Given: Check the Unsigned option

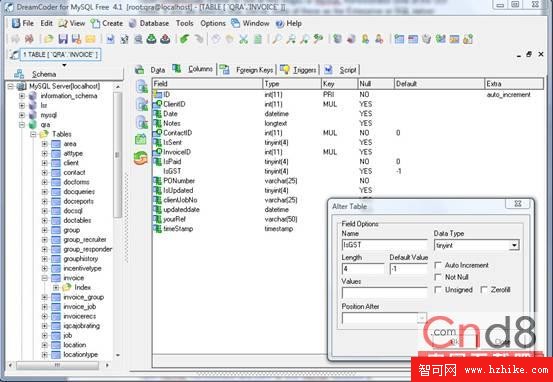Looking at the screenshot, I should click(x=438, y=290).
